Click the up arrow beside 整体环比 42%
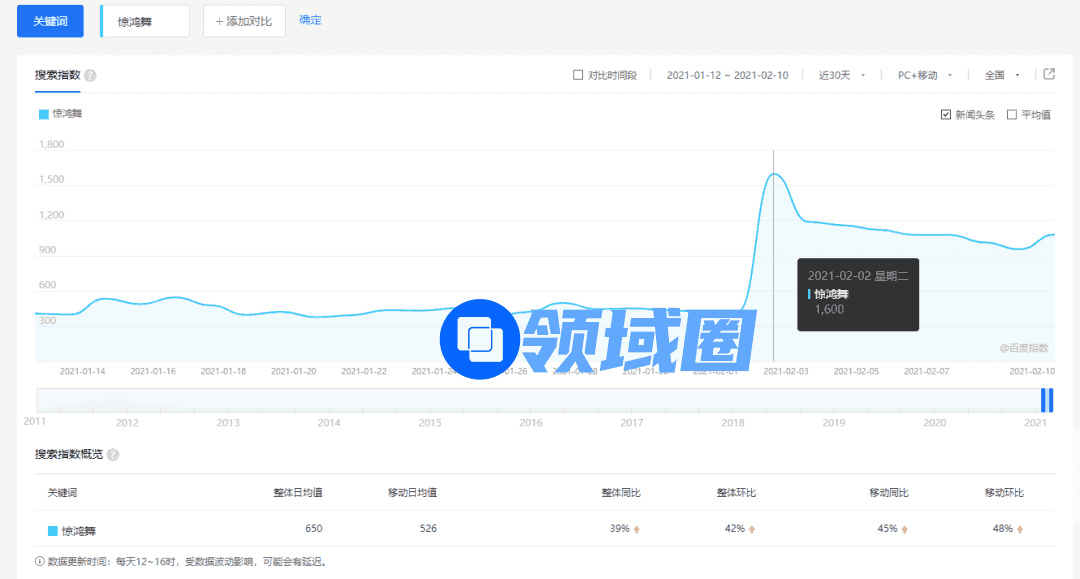This screenshot has width=1080, height=579. tap(752, 529)
